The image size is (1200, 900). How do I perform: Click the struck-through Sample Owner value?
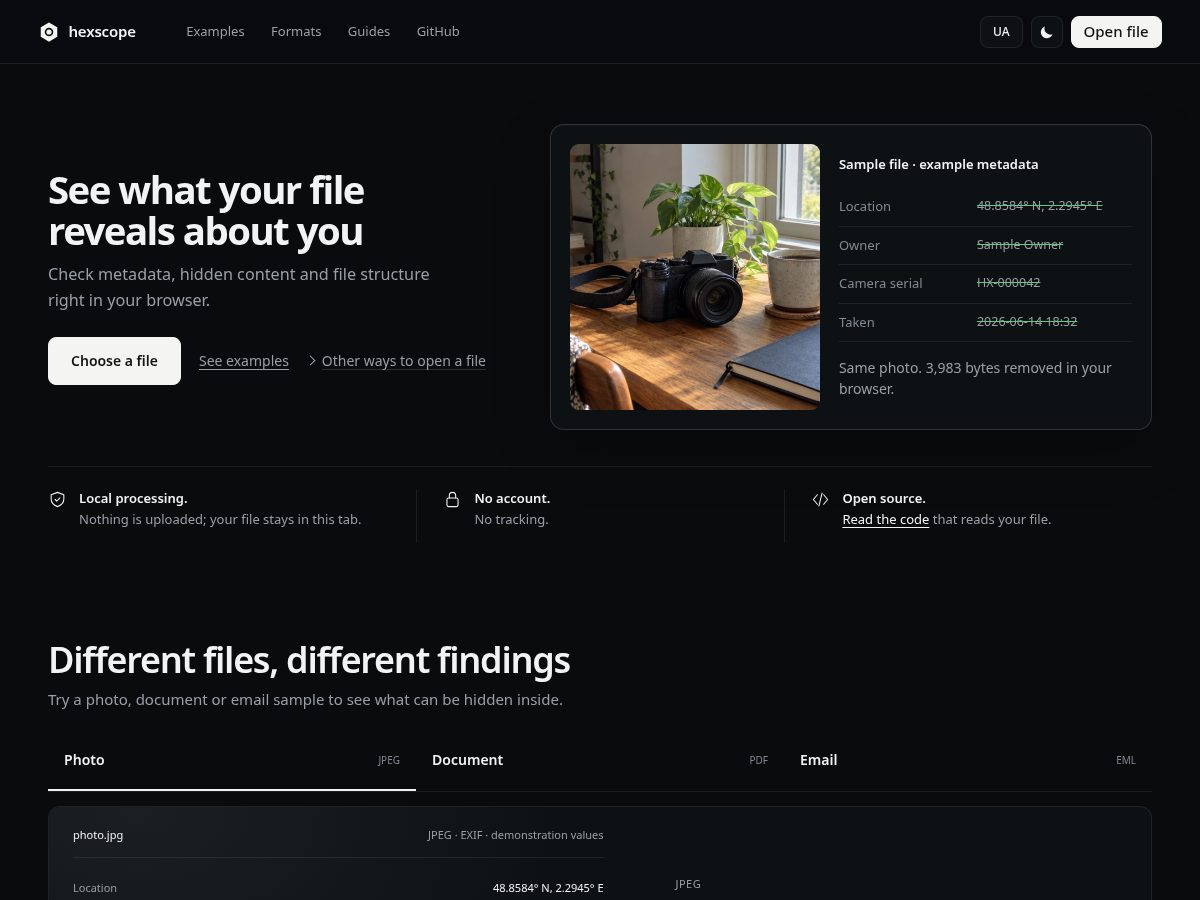point(1020,245)
